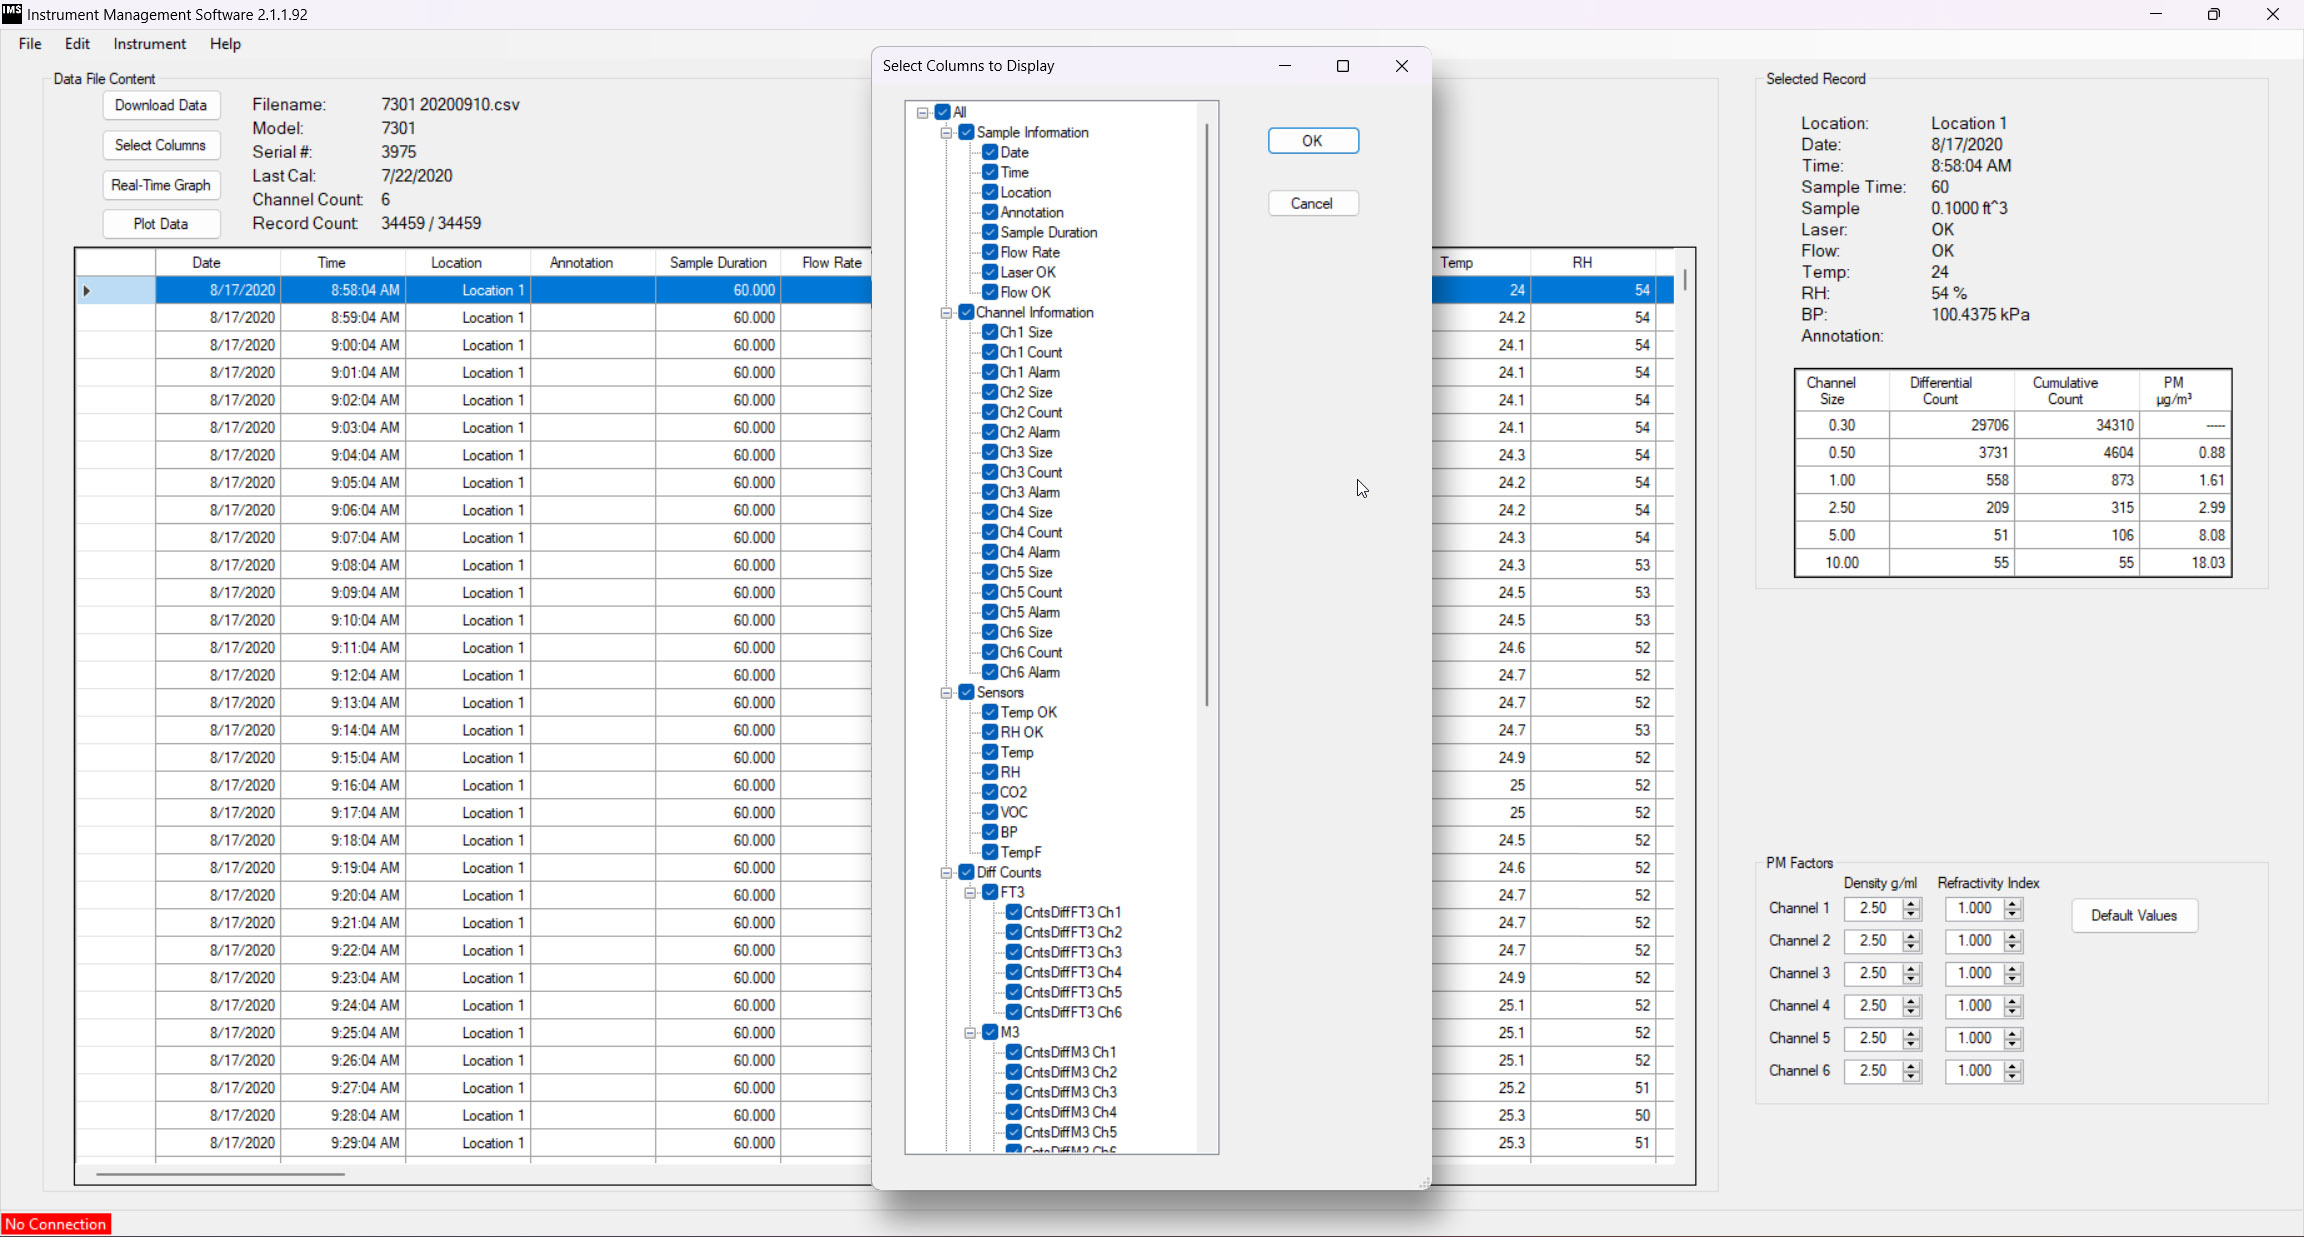The image size is (2304, 1237).
Task: Uncheck the Laser OK column checkbox
Action: (x=990, y=272)
